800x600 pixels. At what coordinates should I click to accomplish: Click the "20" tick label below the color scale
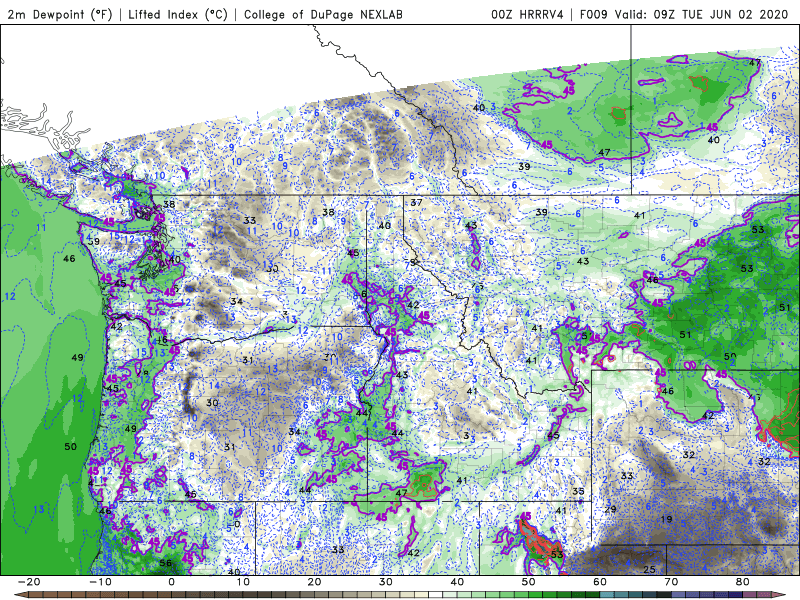tap(314, 582)
